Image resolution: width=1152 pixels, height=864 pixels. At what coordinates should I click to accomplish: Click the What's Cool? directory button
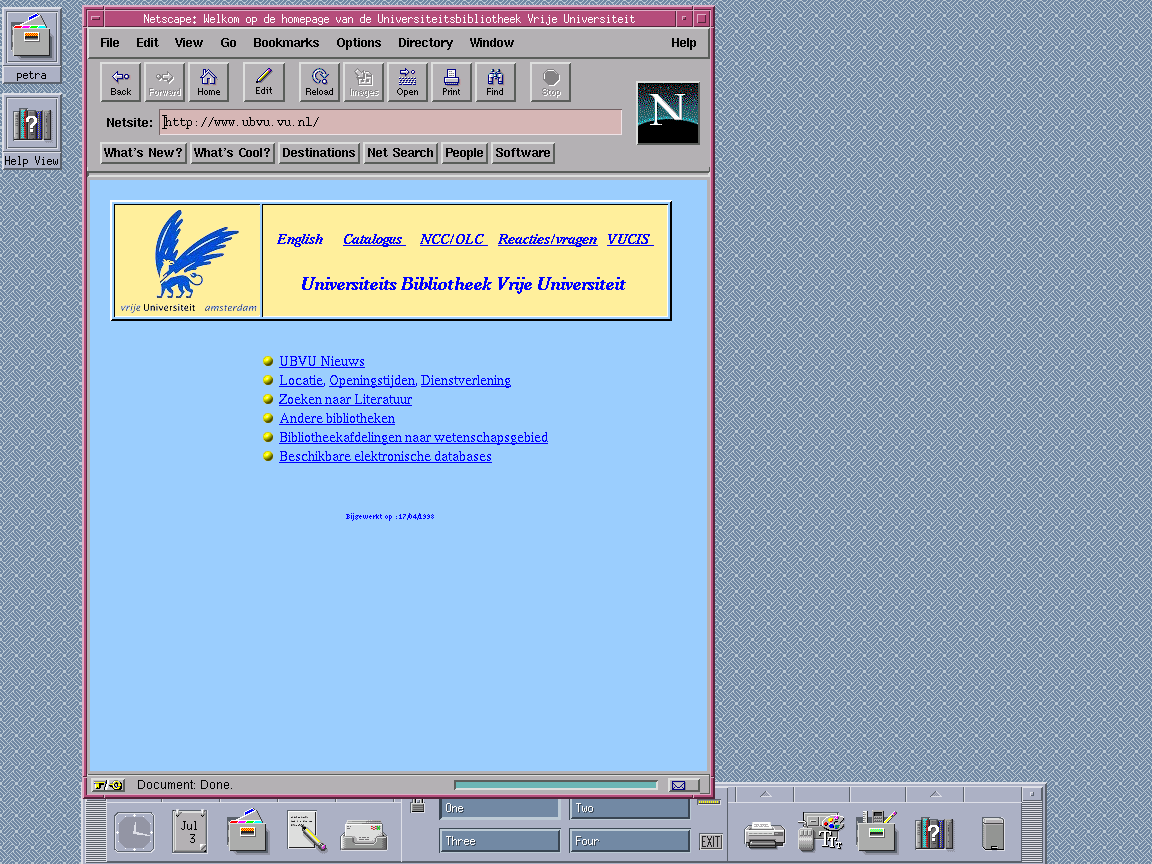click(232, 153)
